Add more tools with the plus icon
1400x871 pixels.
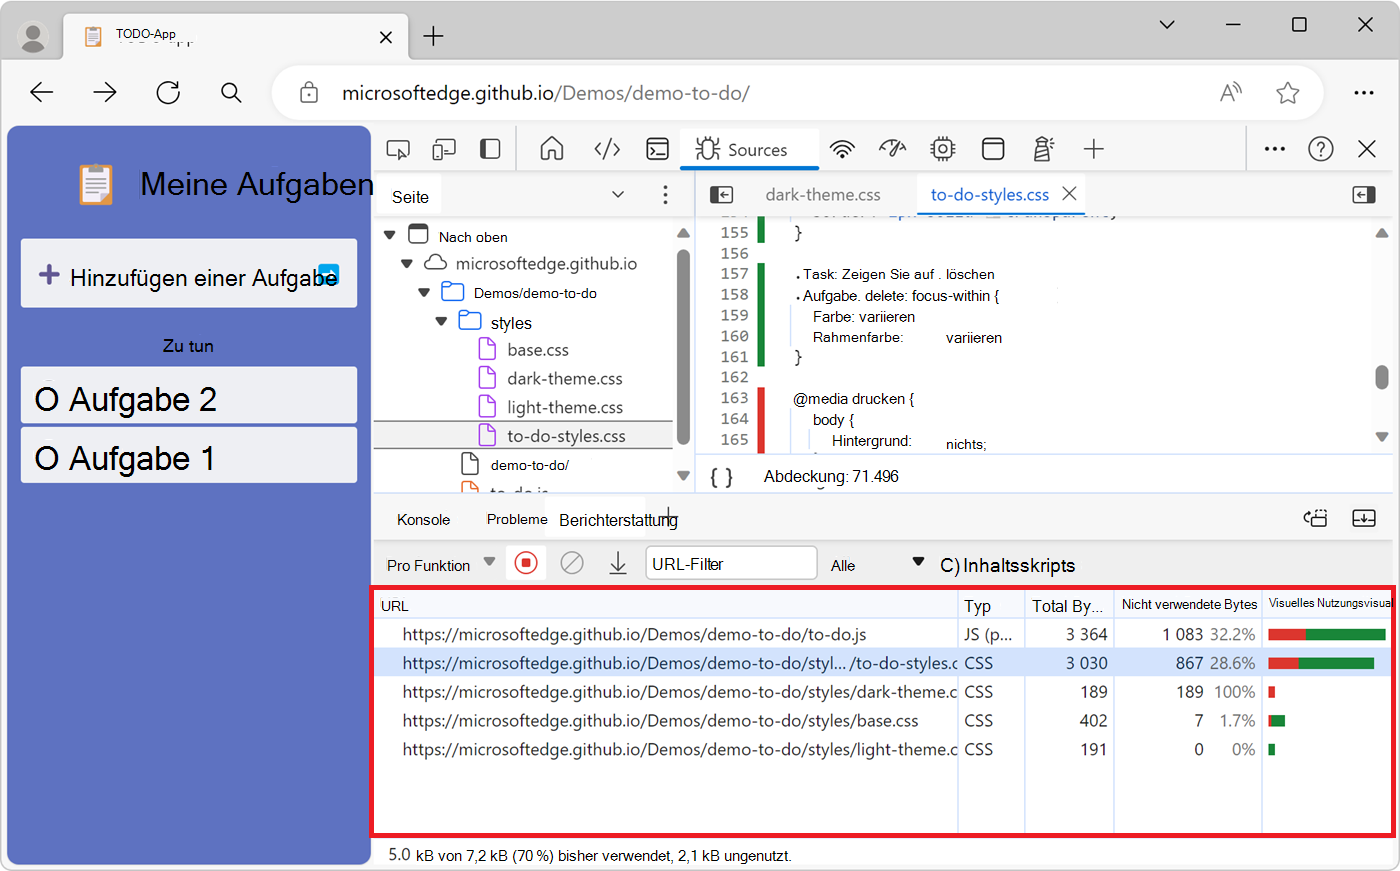pos(1094,148)
